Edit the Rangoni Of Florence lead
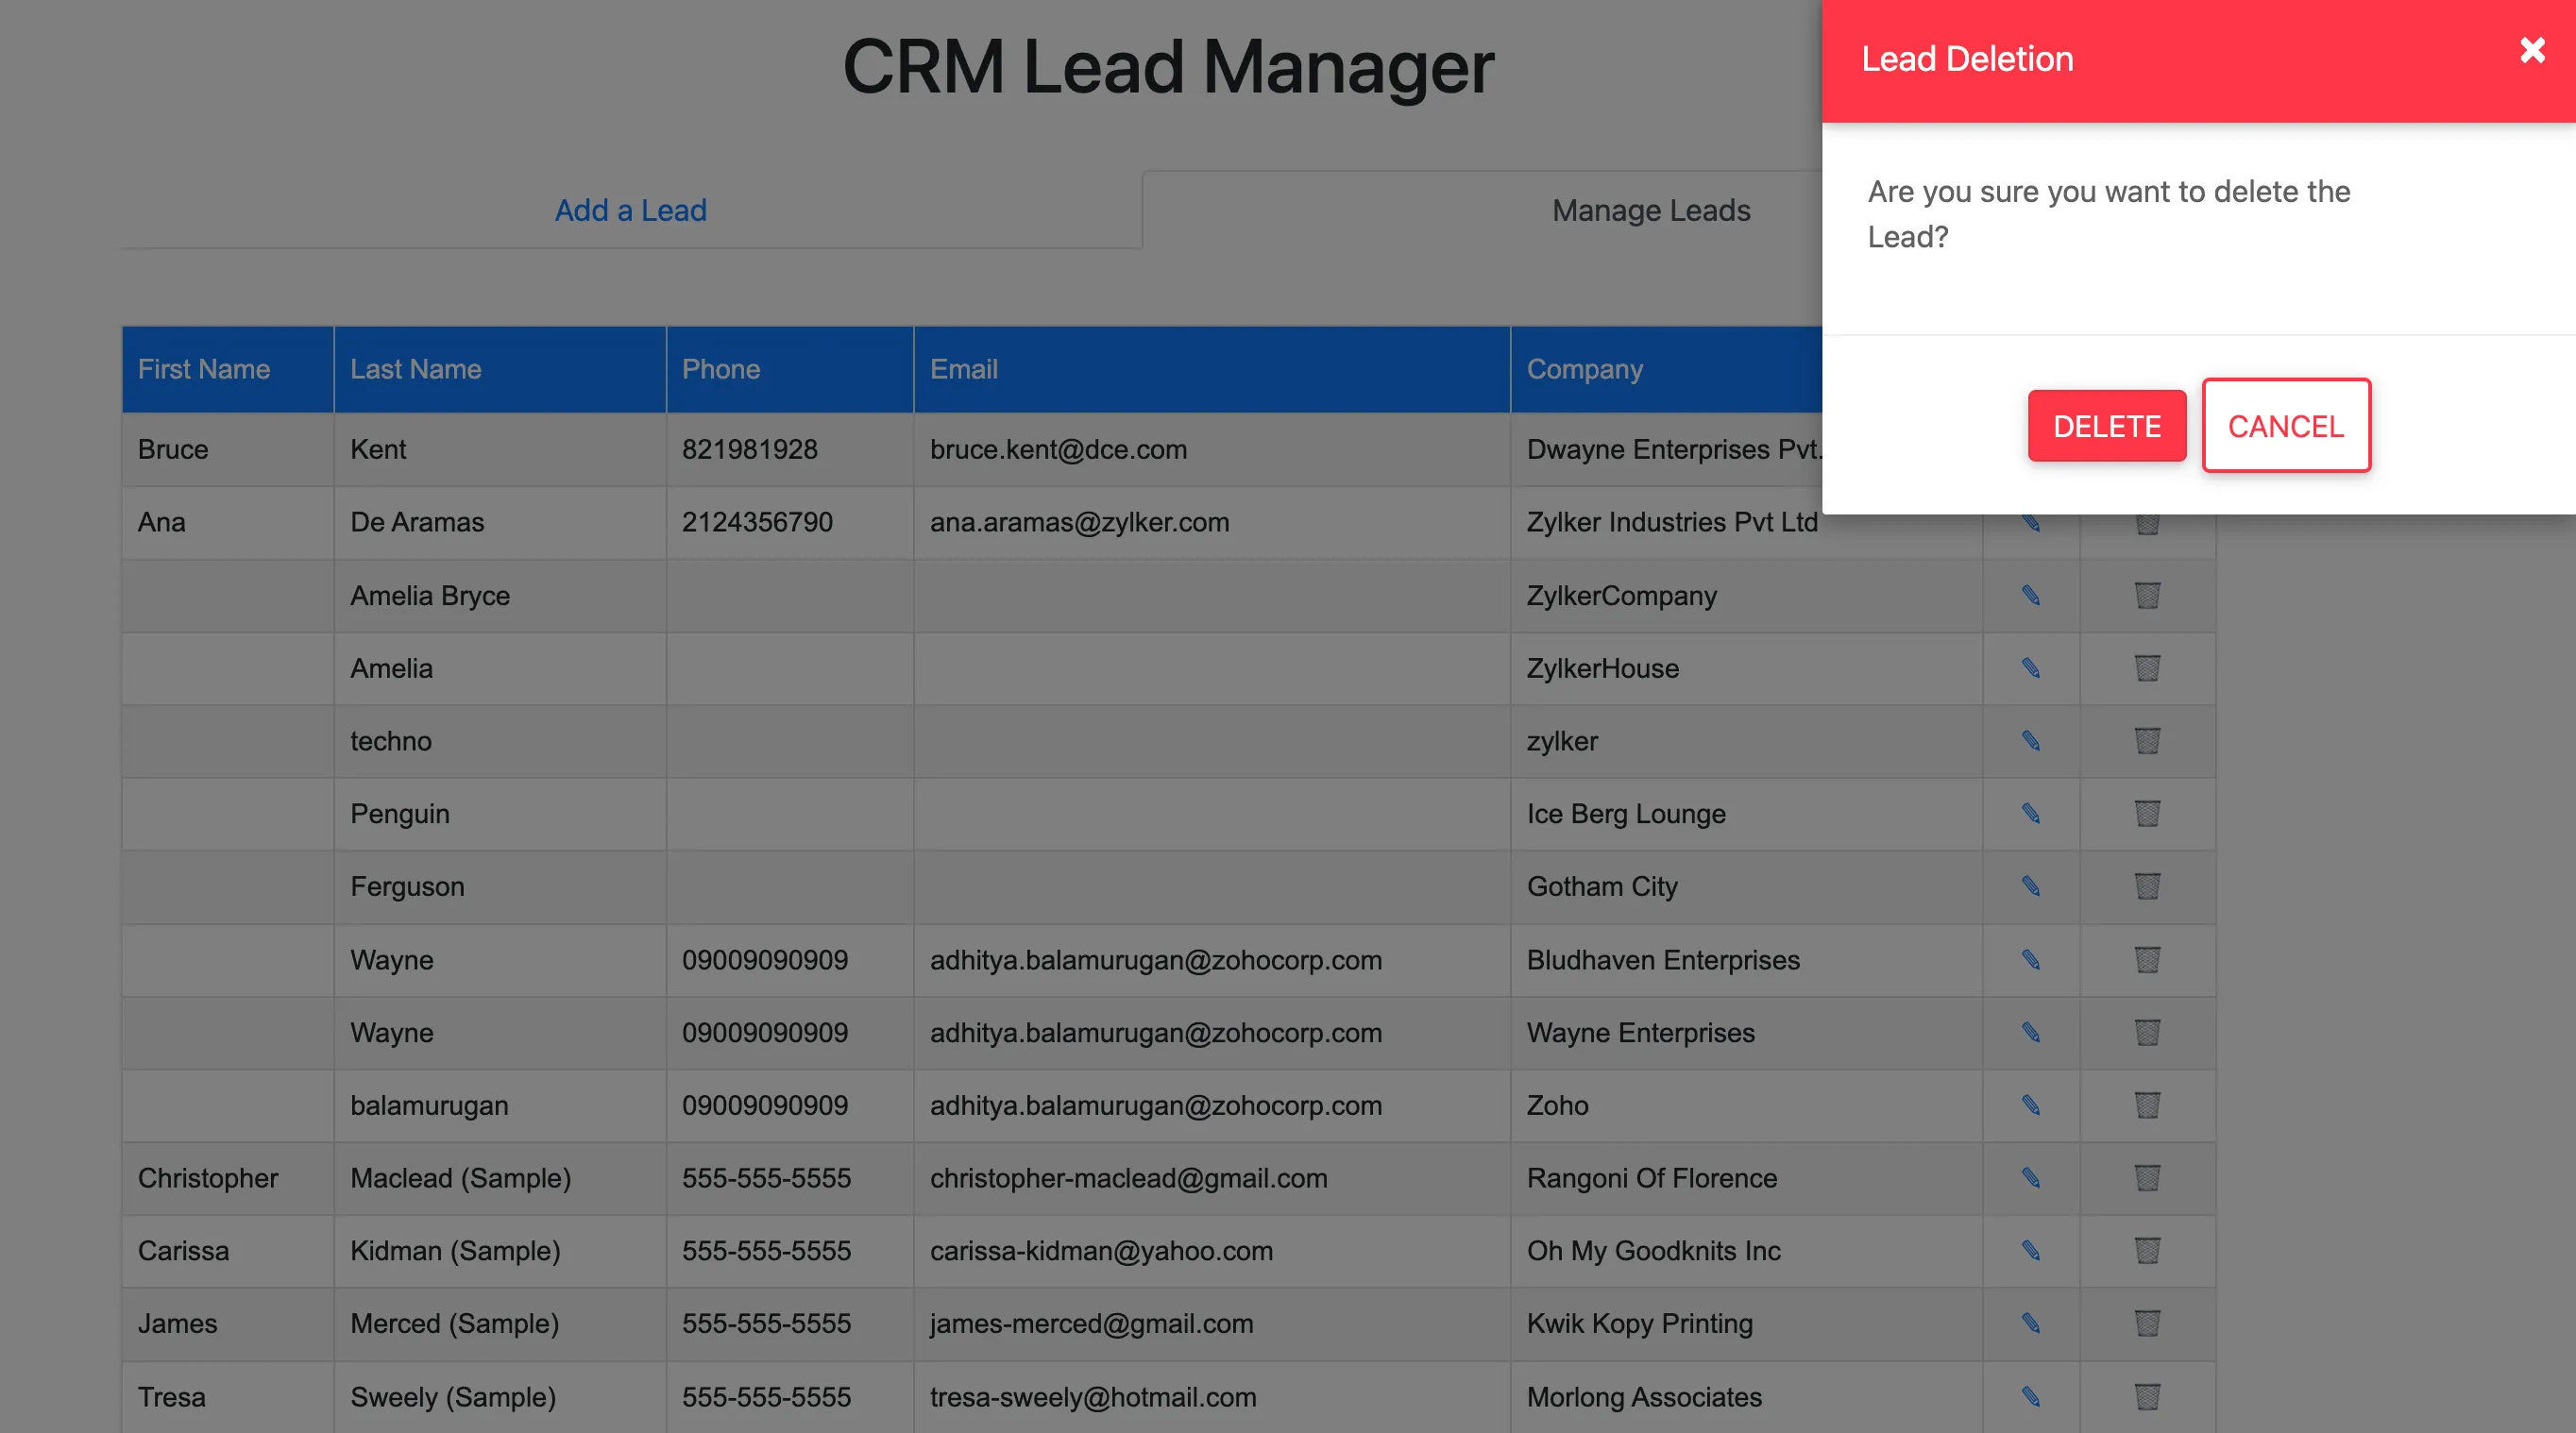The image size is (2576, 1433). 2030,1178
